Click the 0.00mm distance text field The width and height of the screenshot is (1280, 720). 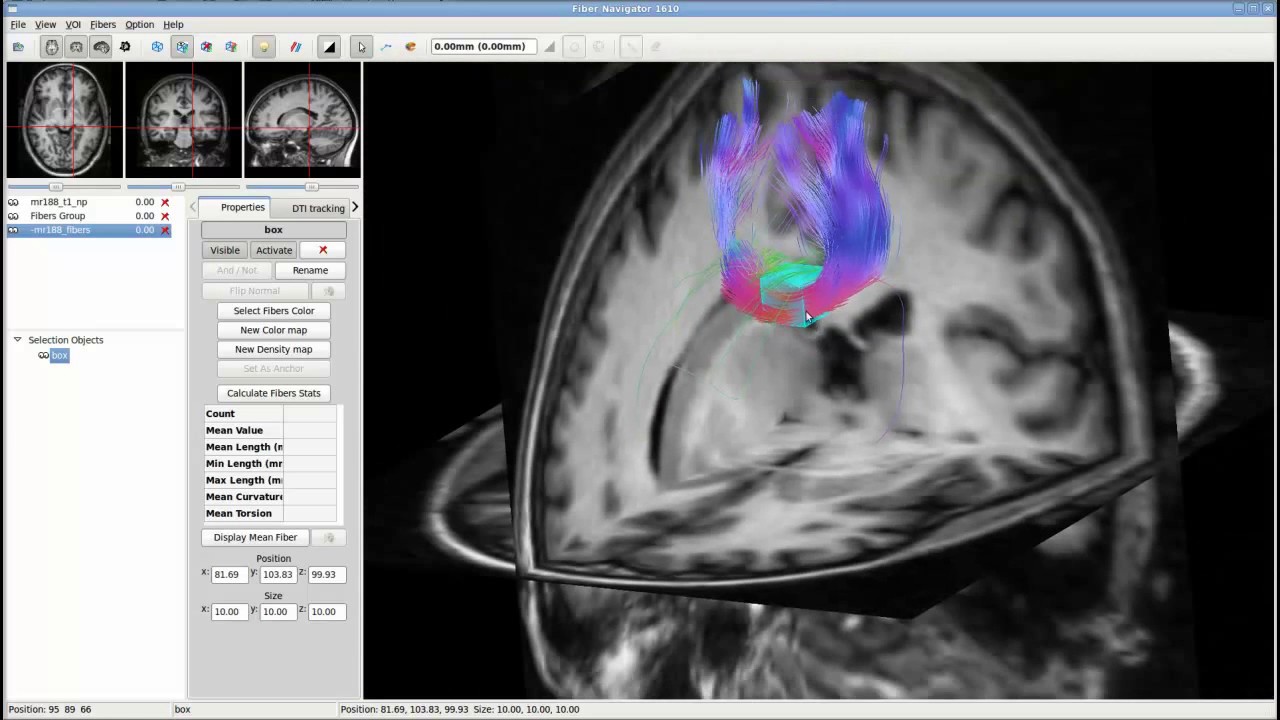[x=484, y=47]
